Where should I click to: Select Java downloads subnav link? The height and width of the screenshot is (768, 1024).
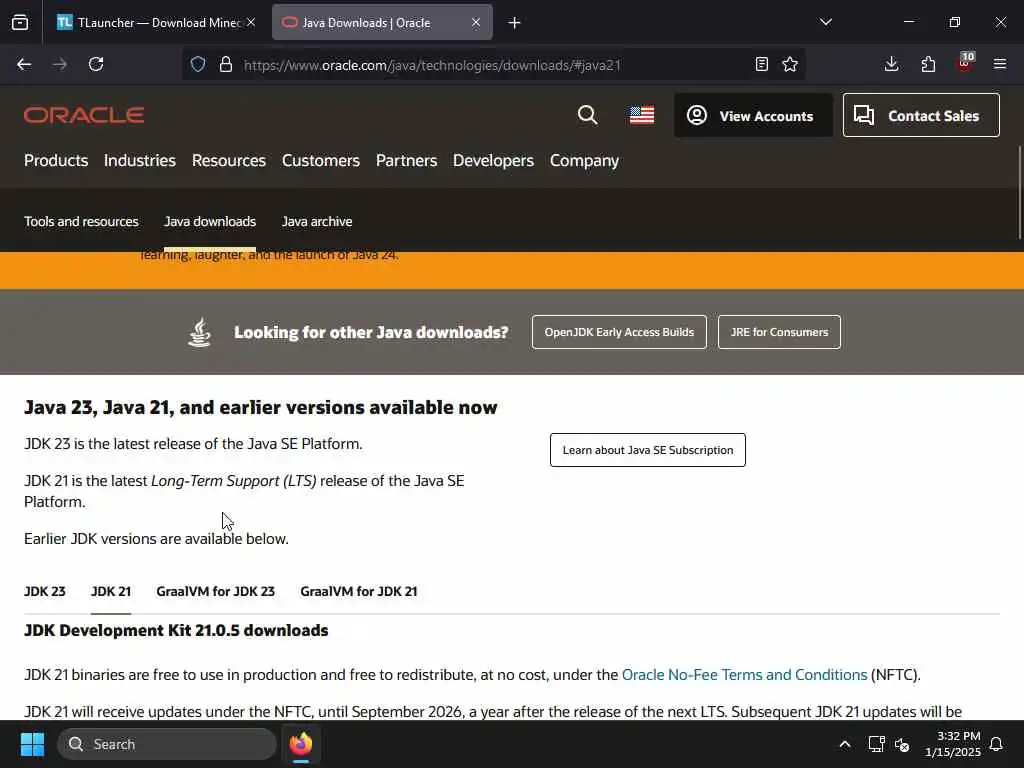click(x=210, y=221)
